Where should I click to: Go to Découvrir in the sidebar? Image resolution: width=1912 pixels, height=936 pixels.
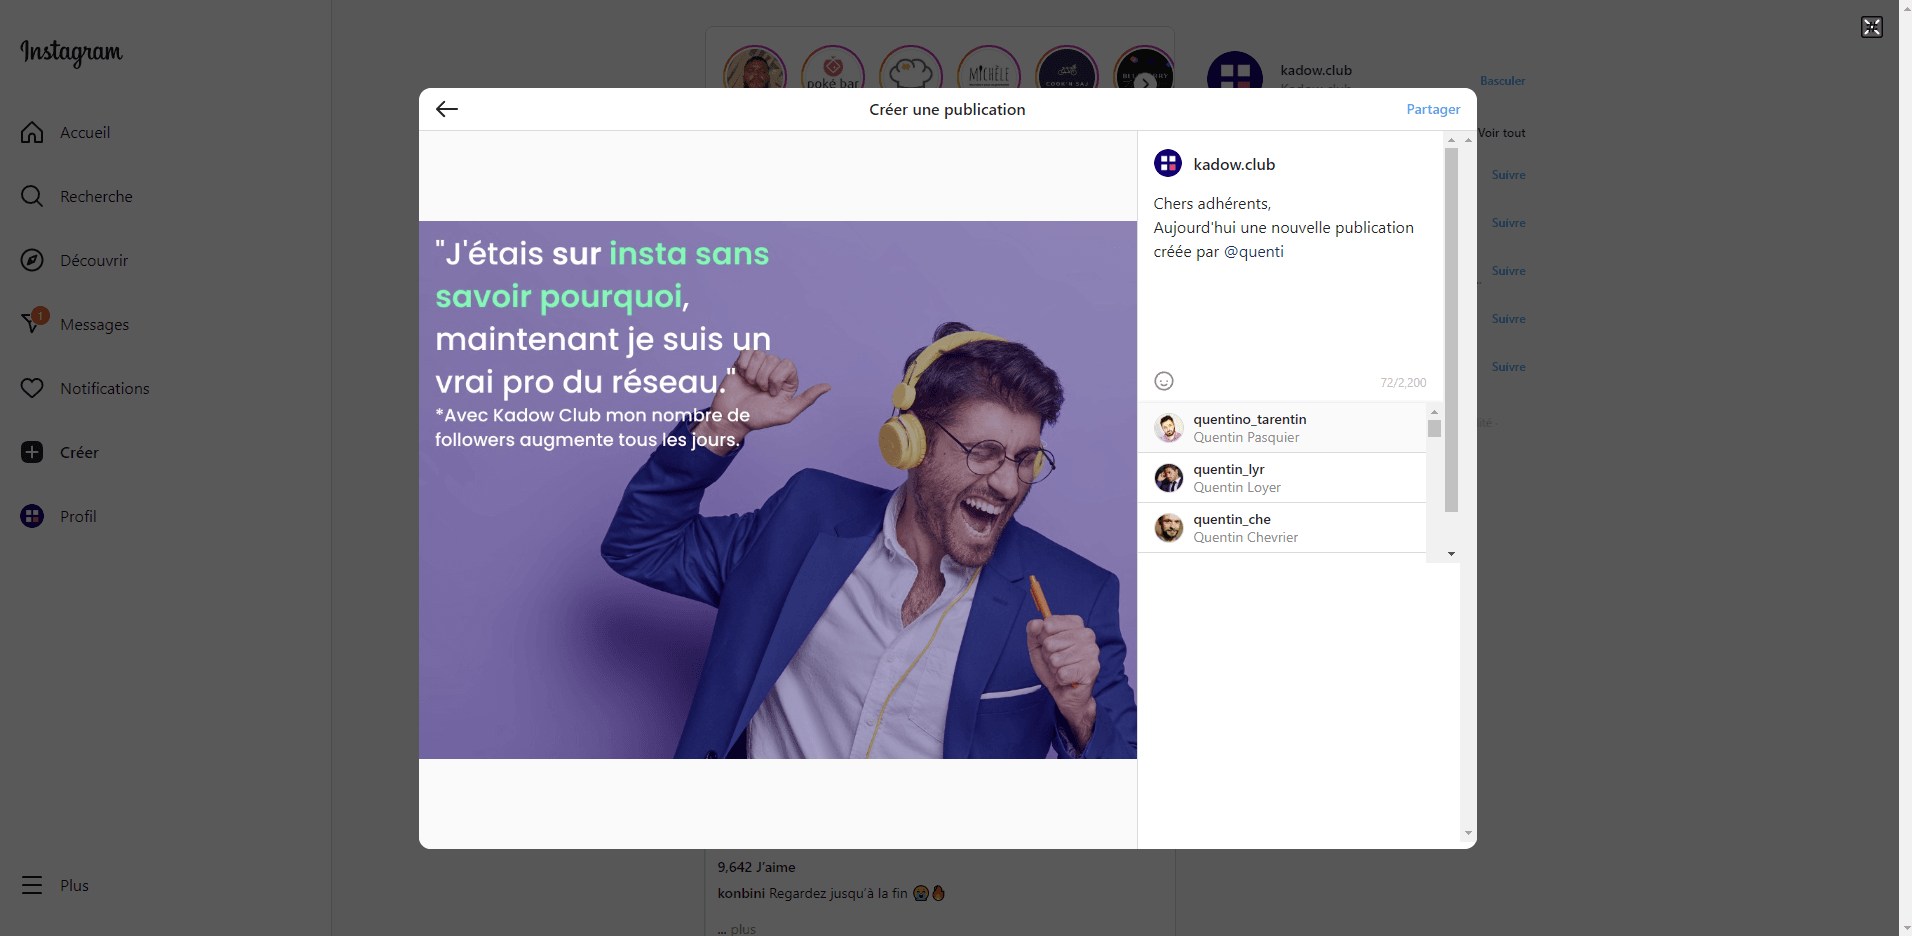[x=75, y=260]
